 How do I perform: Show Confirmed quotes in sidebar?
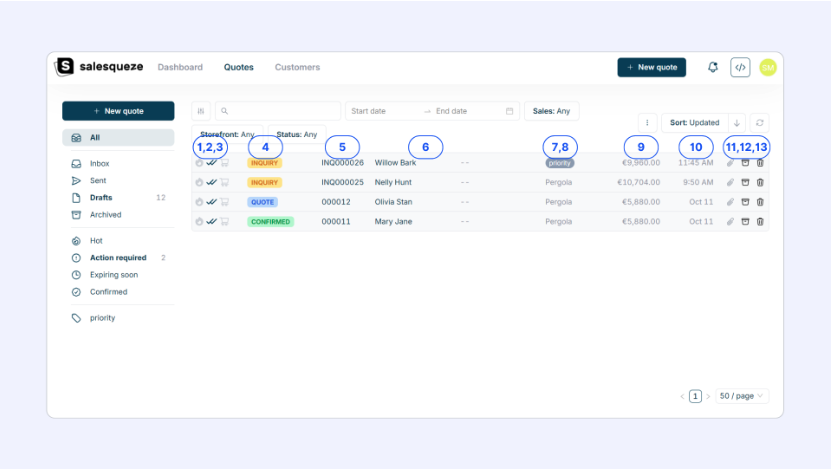pos(118,292)
